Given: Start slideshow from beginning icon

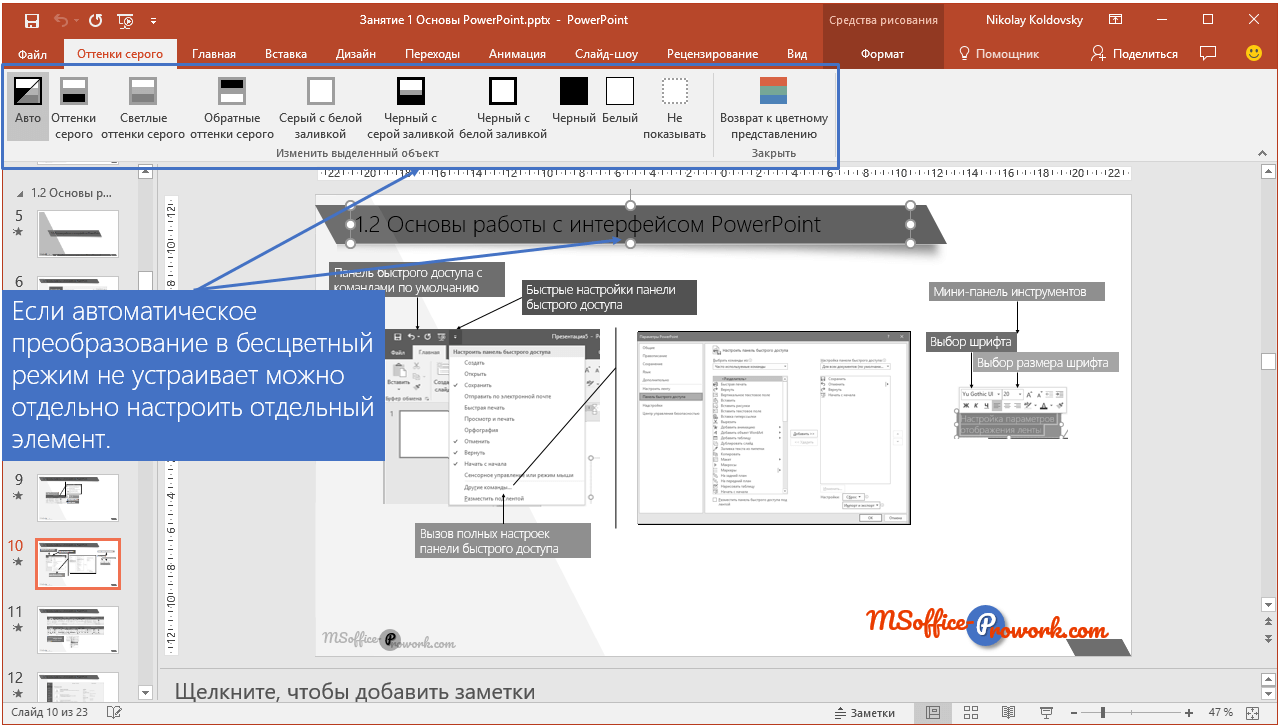Looking at the screenshot, I should point(126,19).
